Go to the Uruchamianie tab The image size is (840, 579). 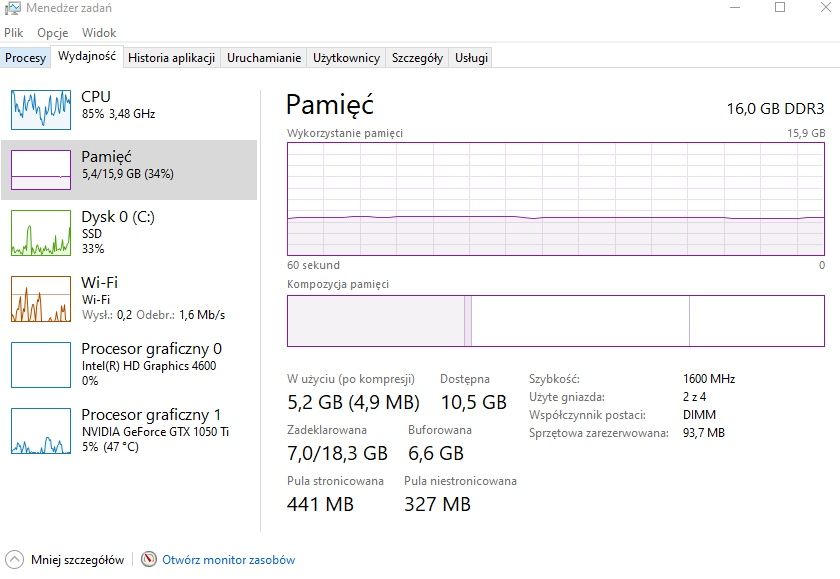tap(264, 58)
